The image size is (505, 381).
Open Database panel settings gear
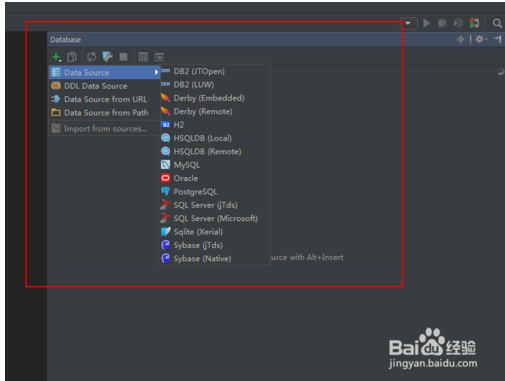point(481,39)
